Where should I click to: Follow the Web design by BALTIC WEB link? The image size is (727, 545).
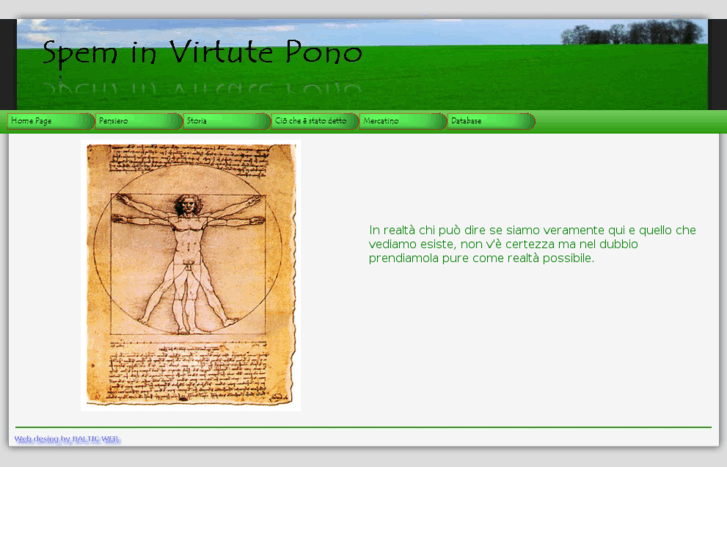click(67, 439)
